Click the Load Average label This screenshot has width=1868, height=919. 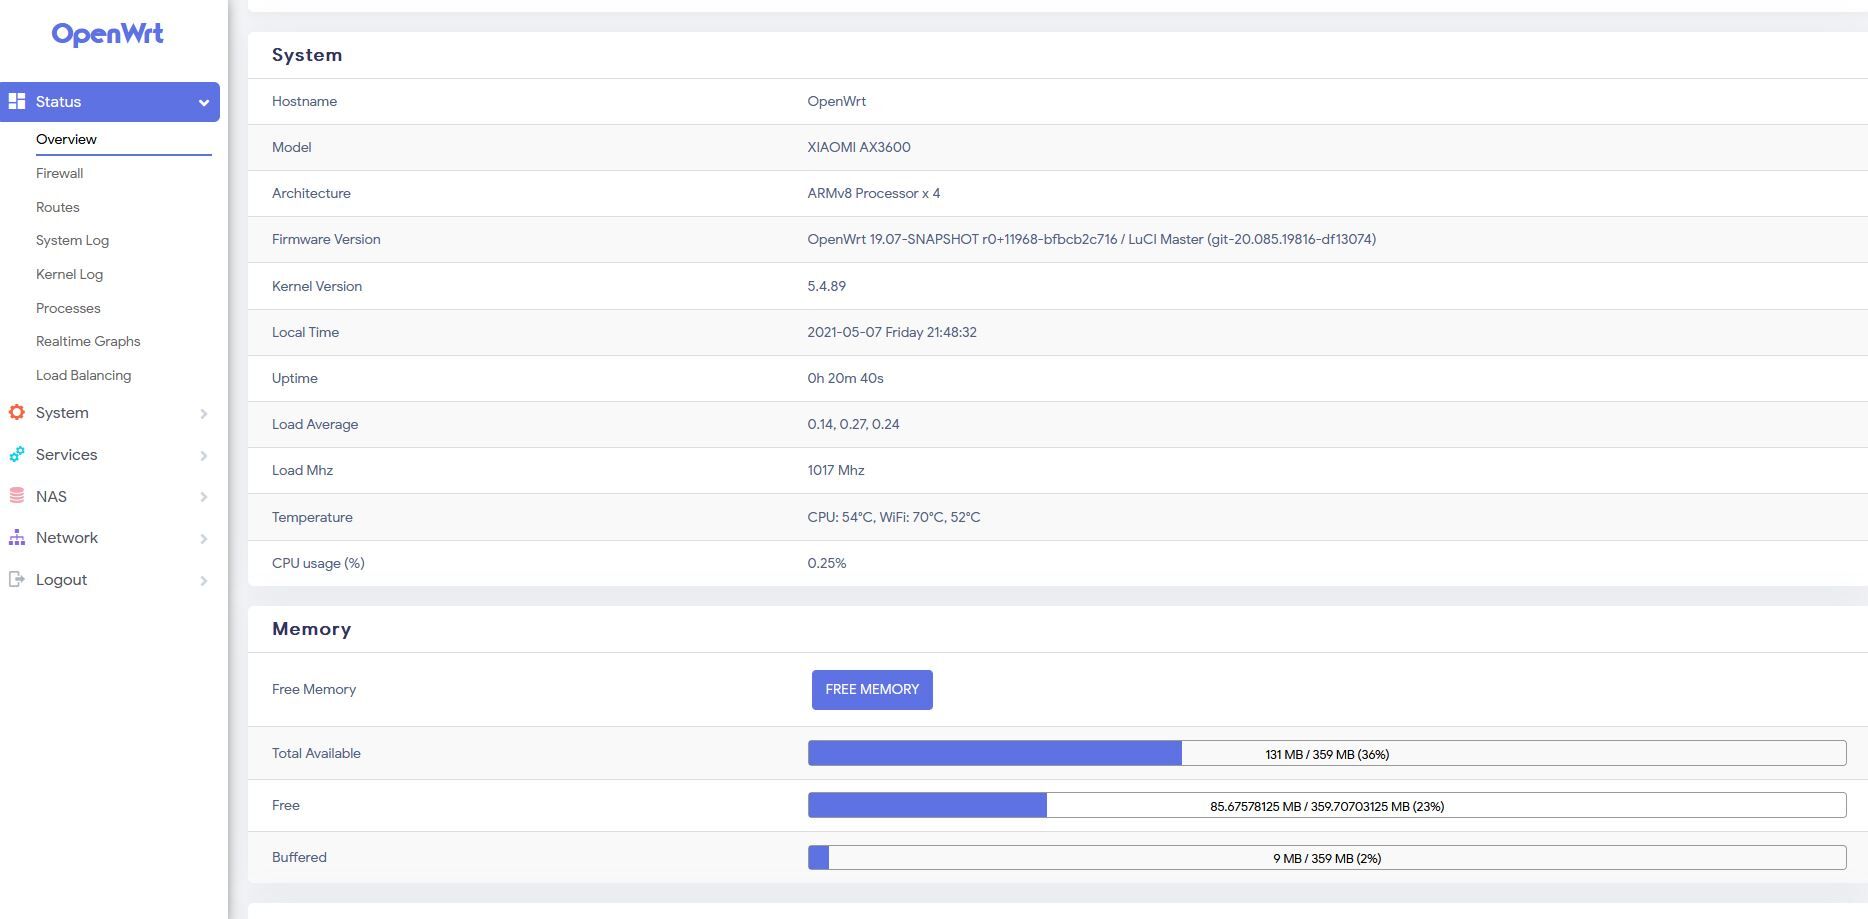coord(315,424)
